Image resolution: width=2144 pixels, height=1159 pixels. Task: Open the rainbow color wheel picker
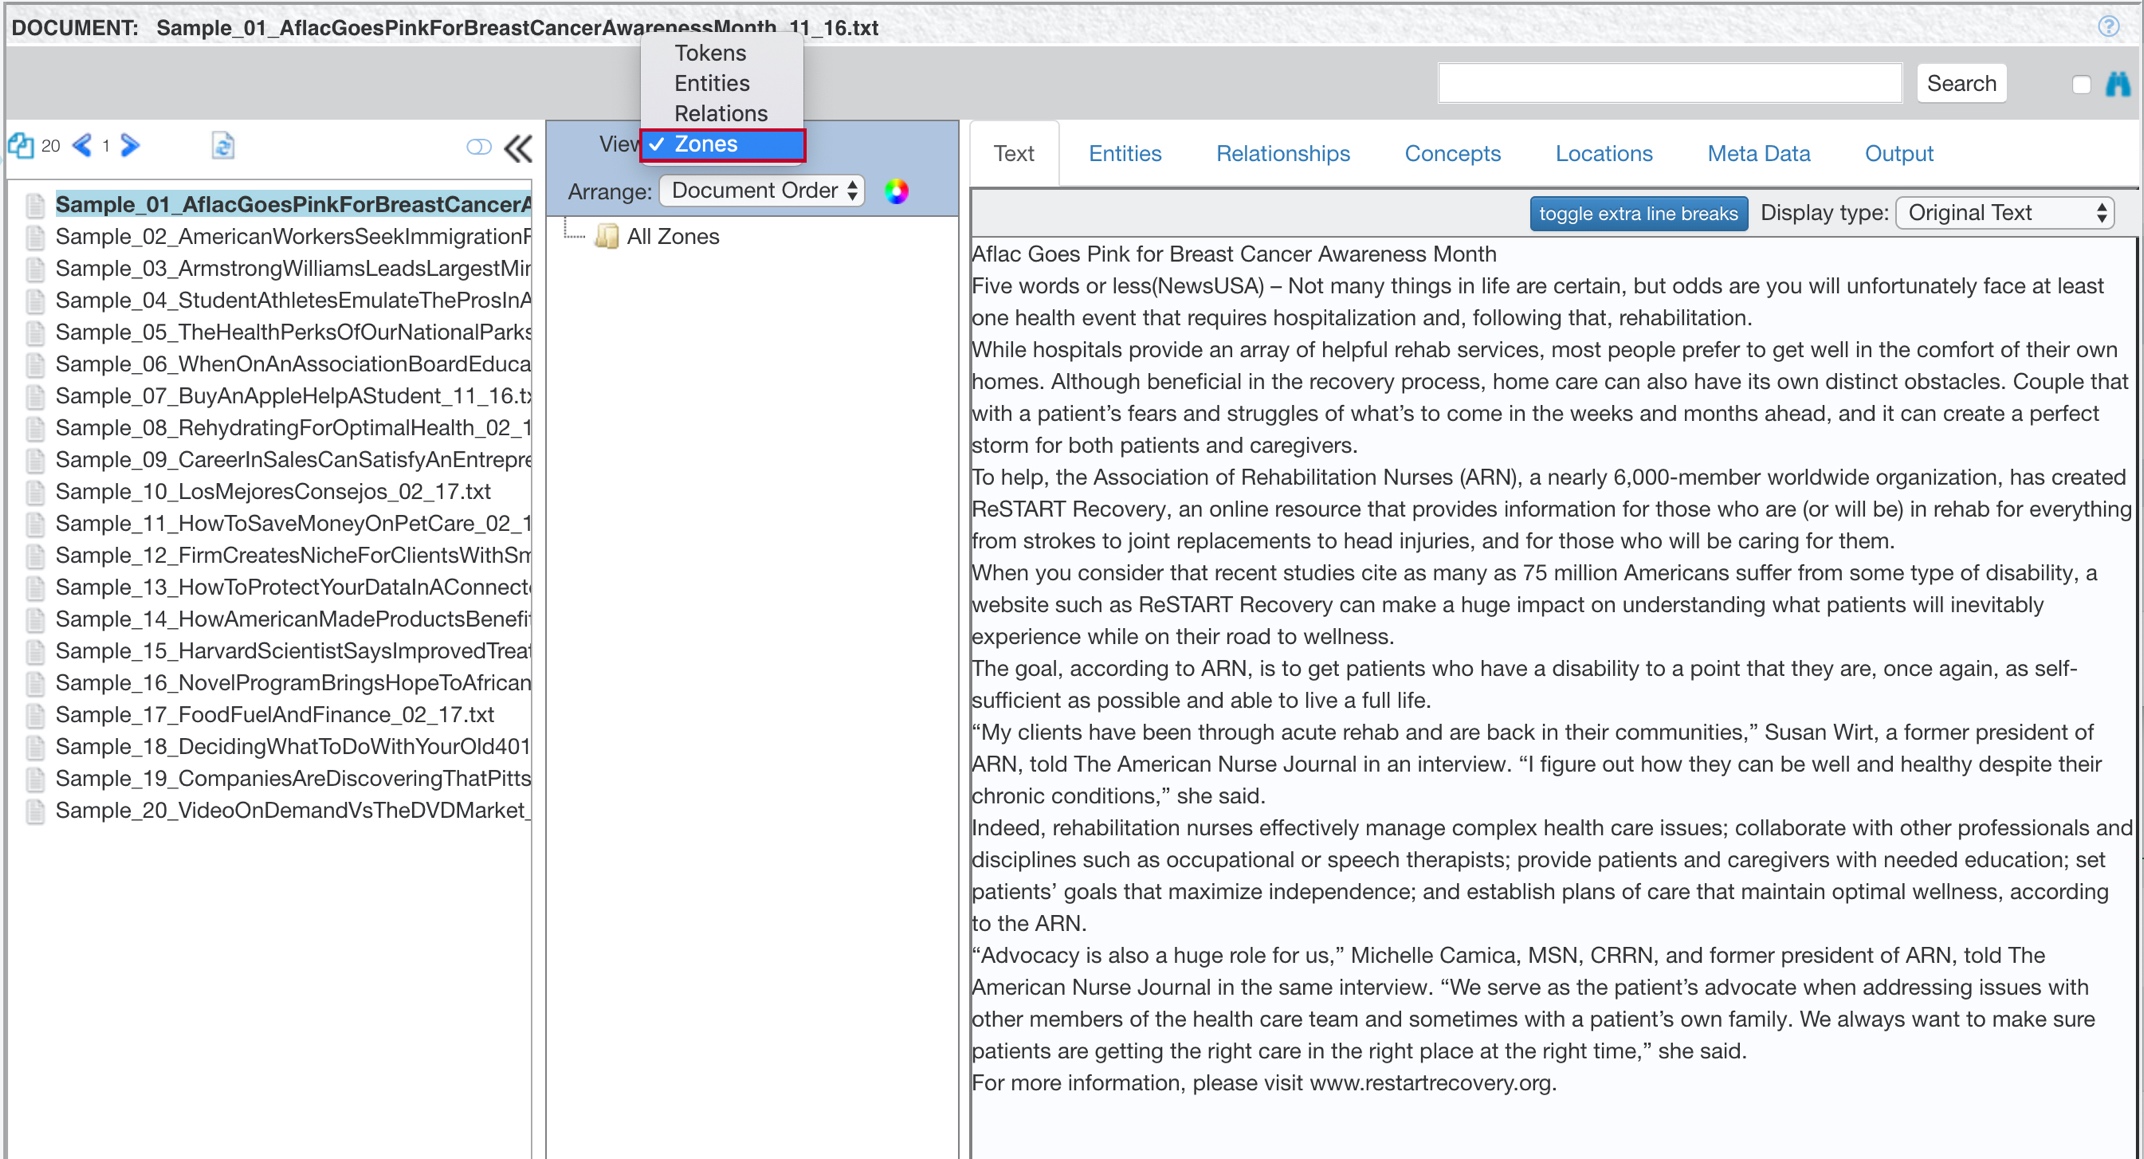pos(897,191)
